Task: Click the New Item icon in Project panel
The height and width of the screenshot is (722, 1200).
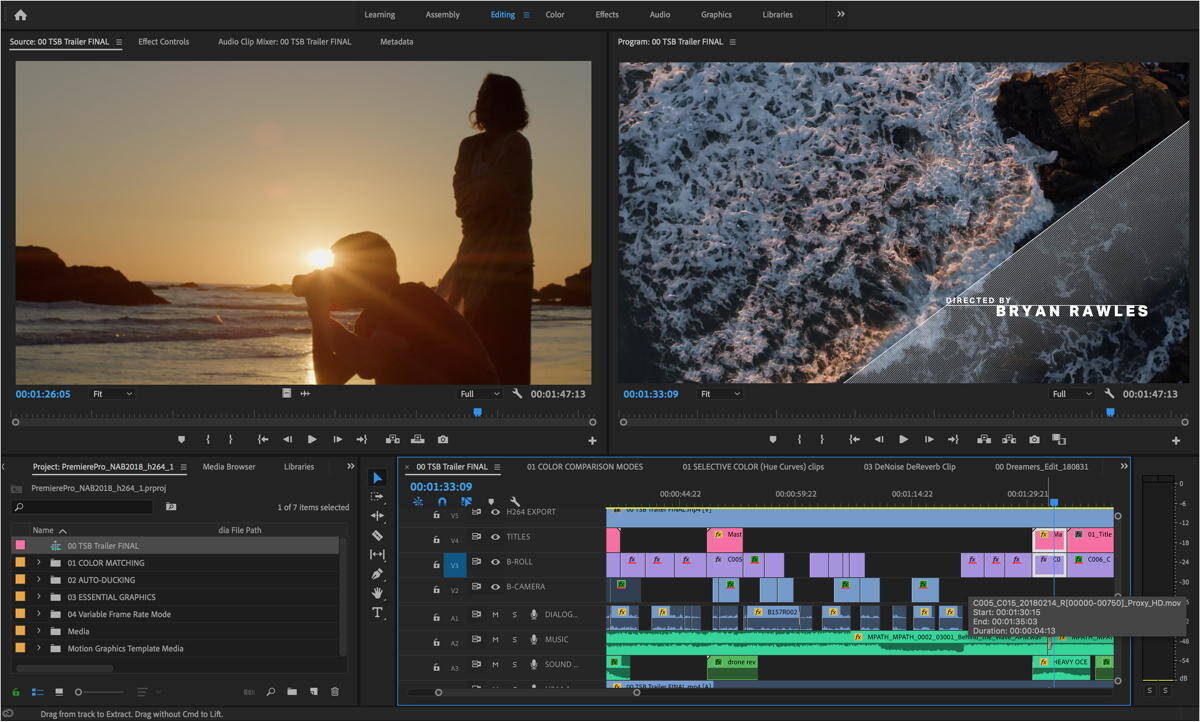Action: click(313, 691)
